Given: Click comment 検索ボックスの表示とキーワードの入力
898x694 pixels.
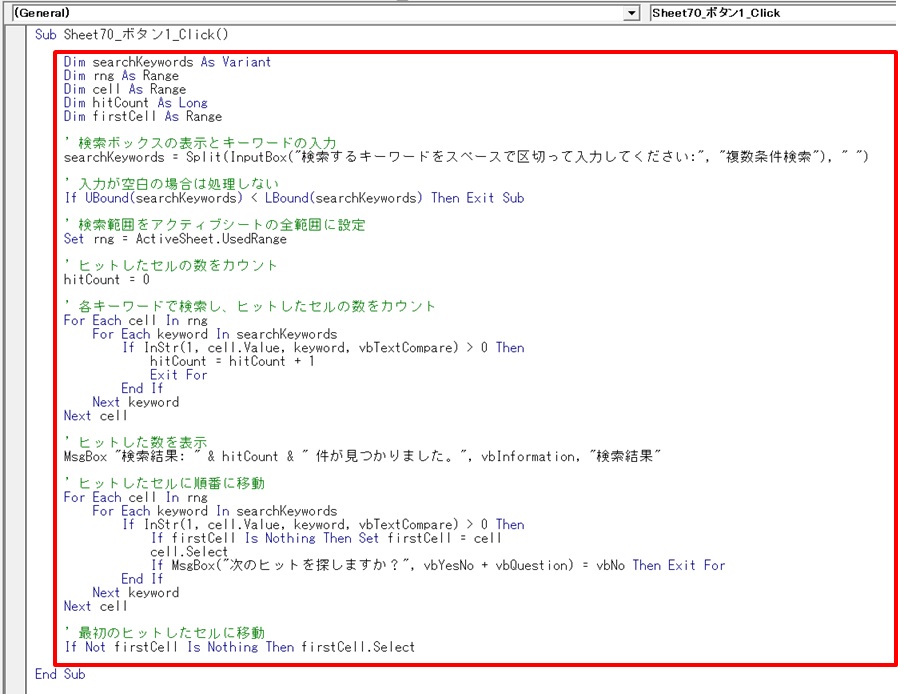Looking at the screenshot, I should coord(200,143).
